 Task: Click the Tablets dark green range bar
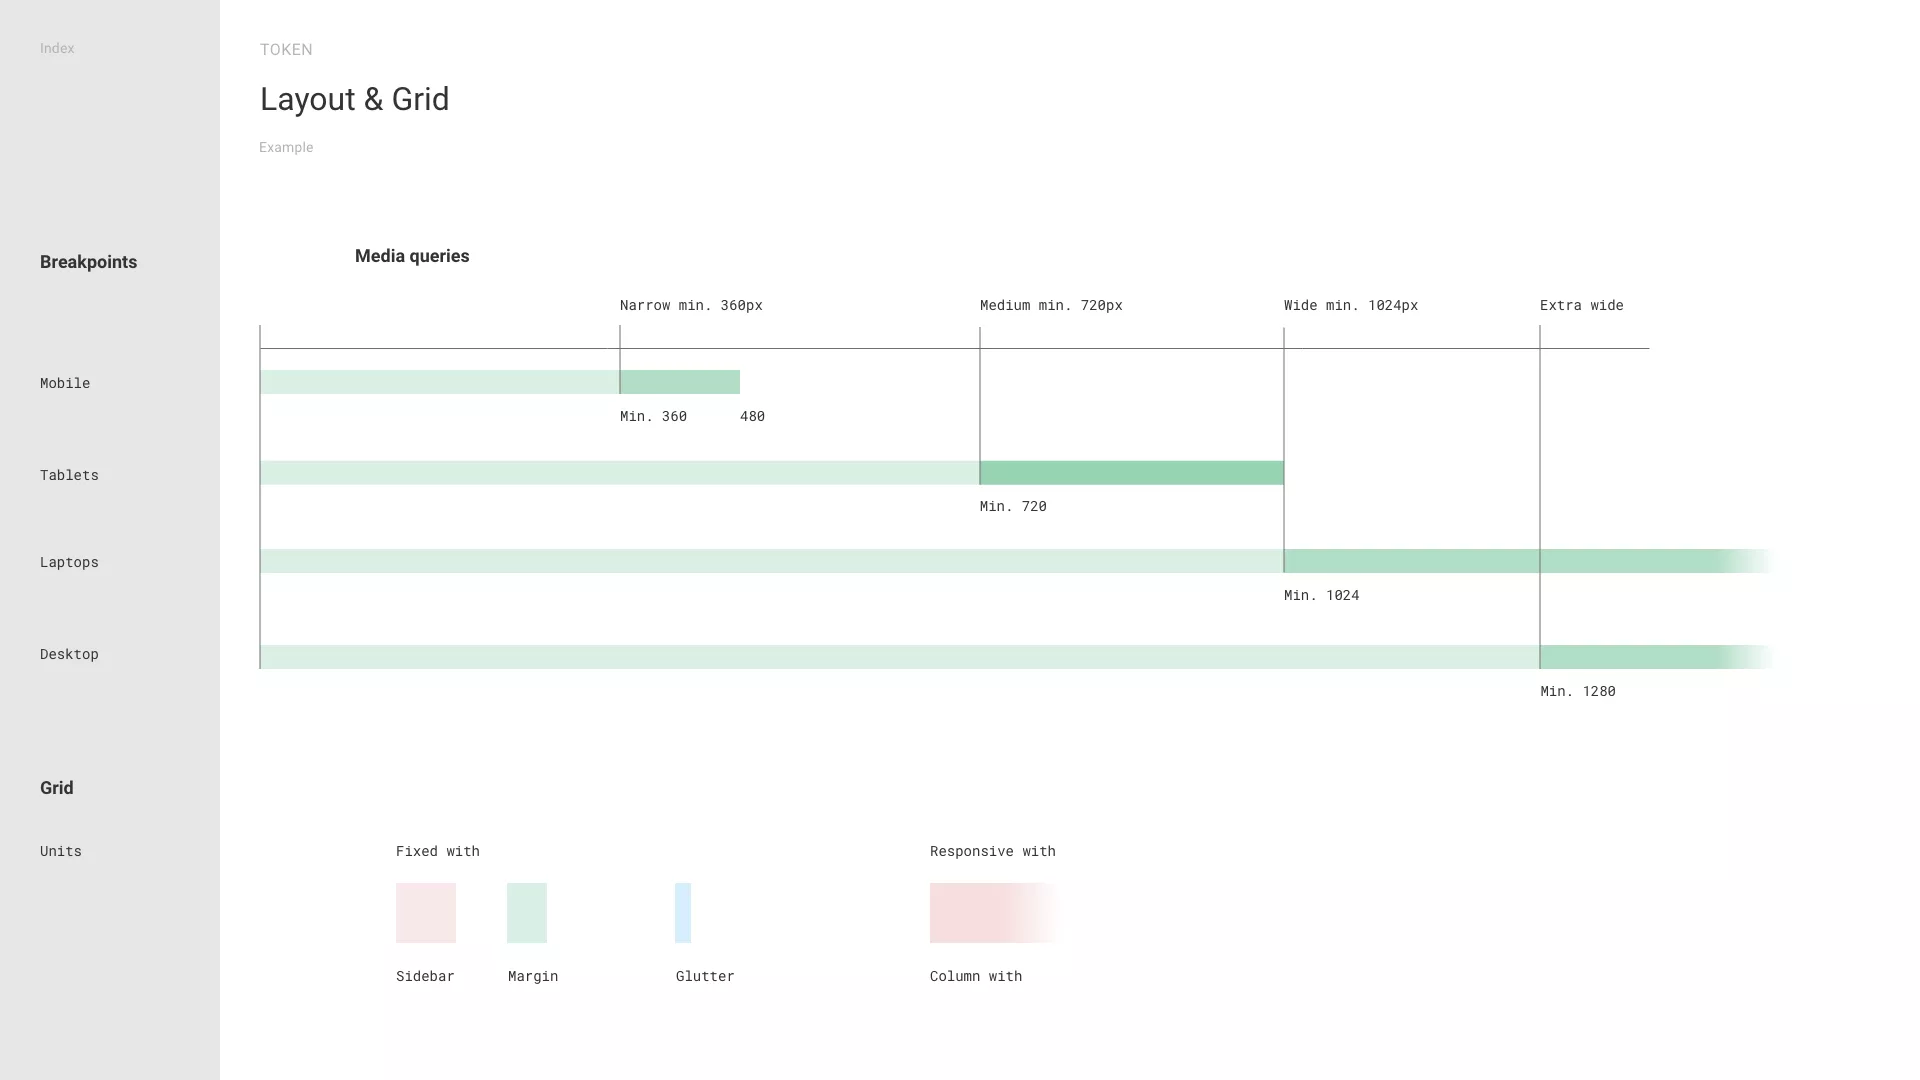[1131, 473]
